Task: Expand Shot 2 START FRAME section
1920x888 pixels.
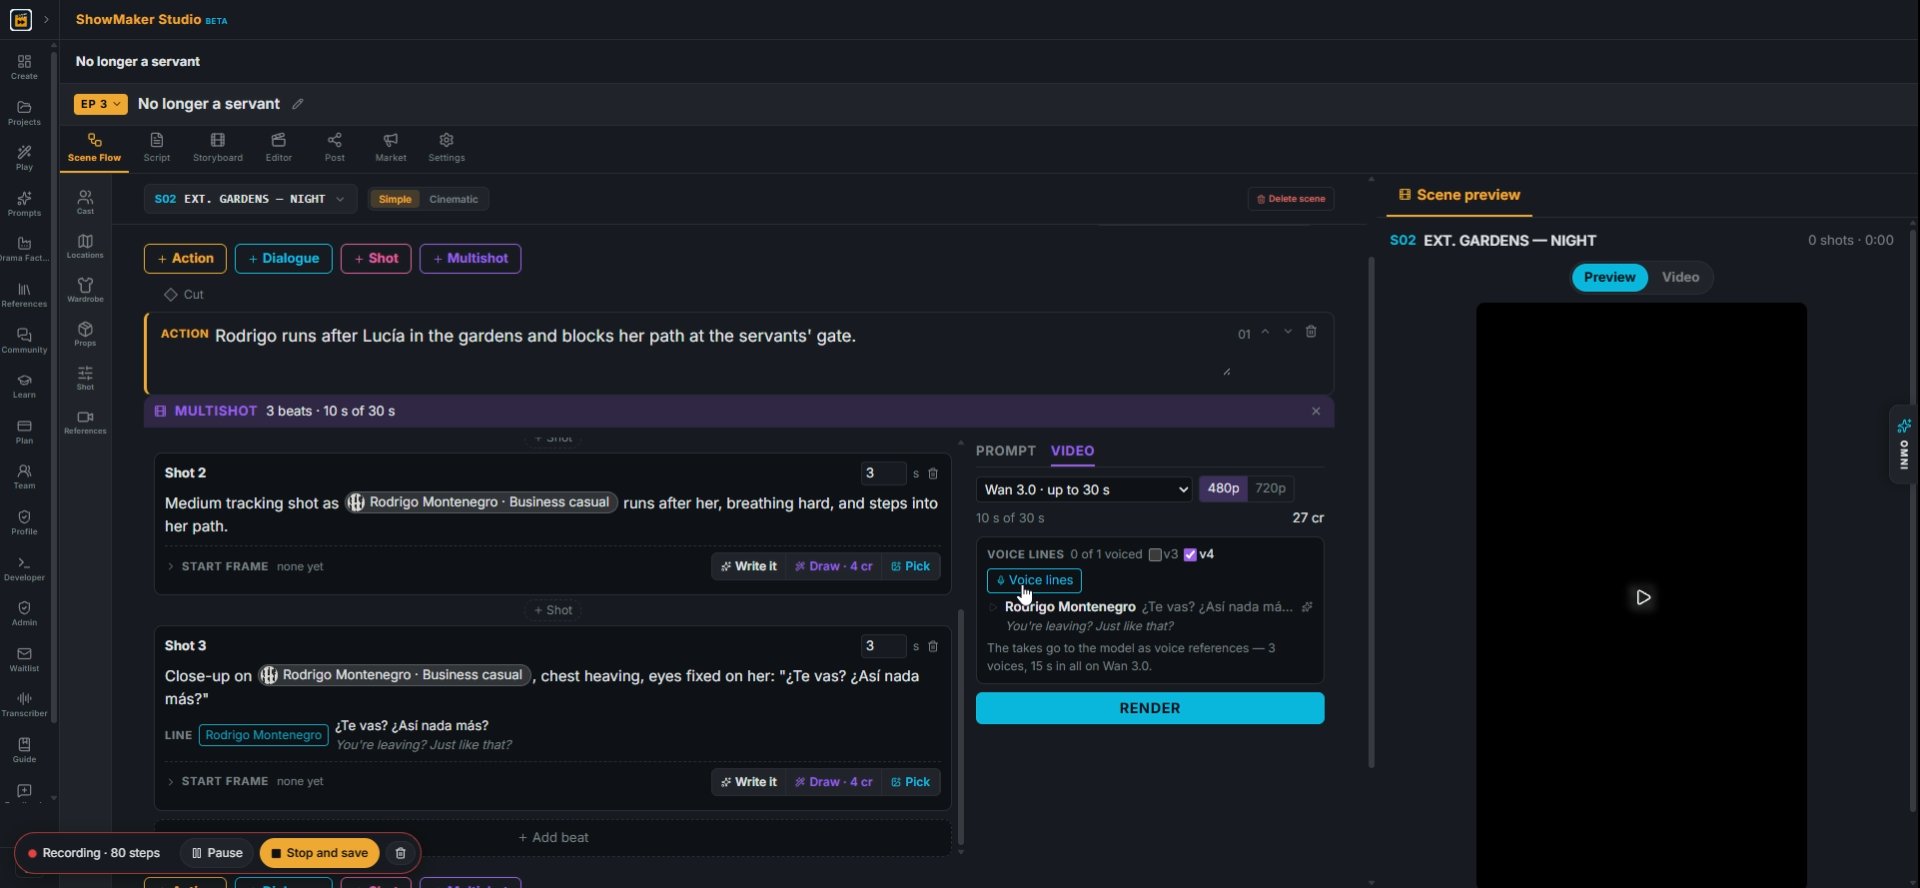Action: 245,567
